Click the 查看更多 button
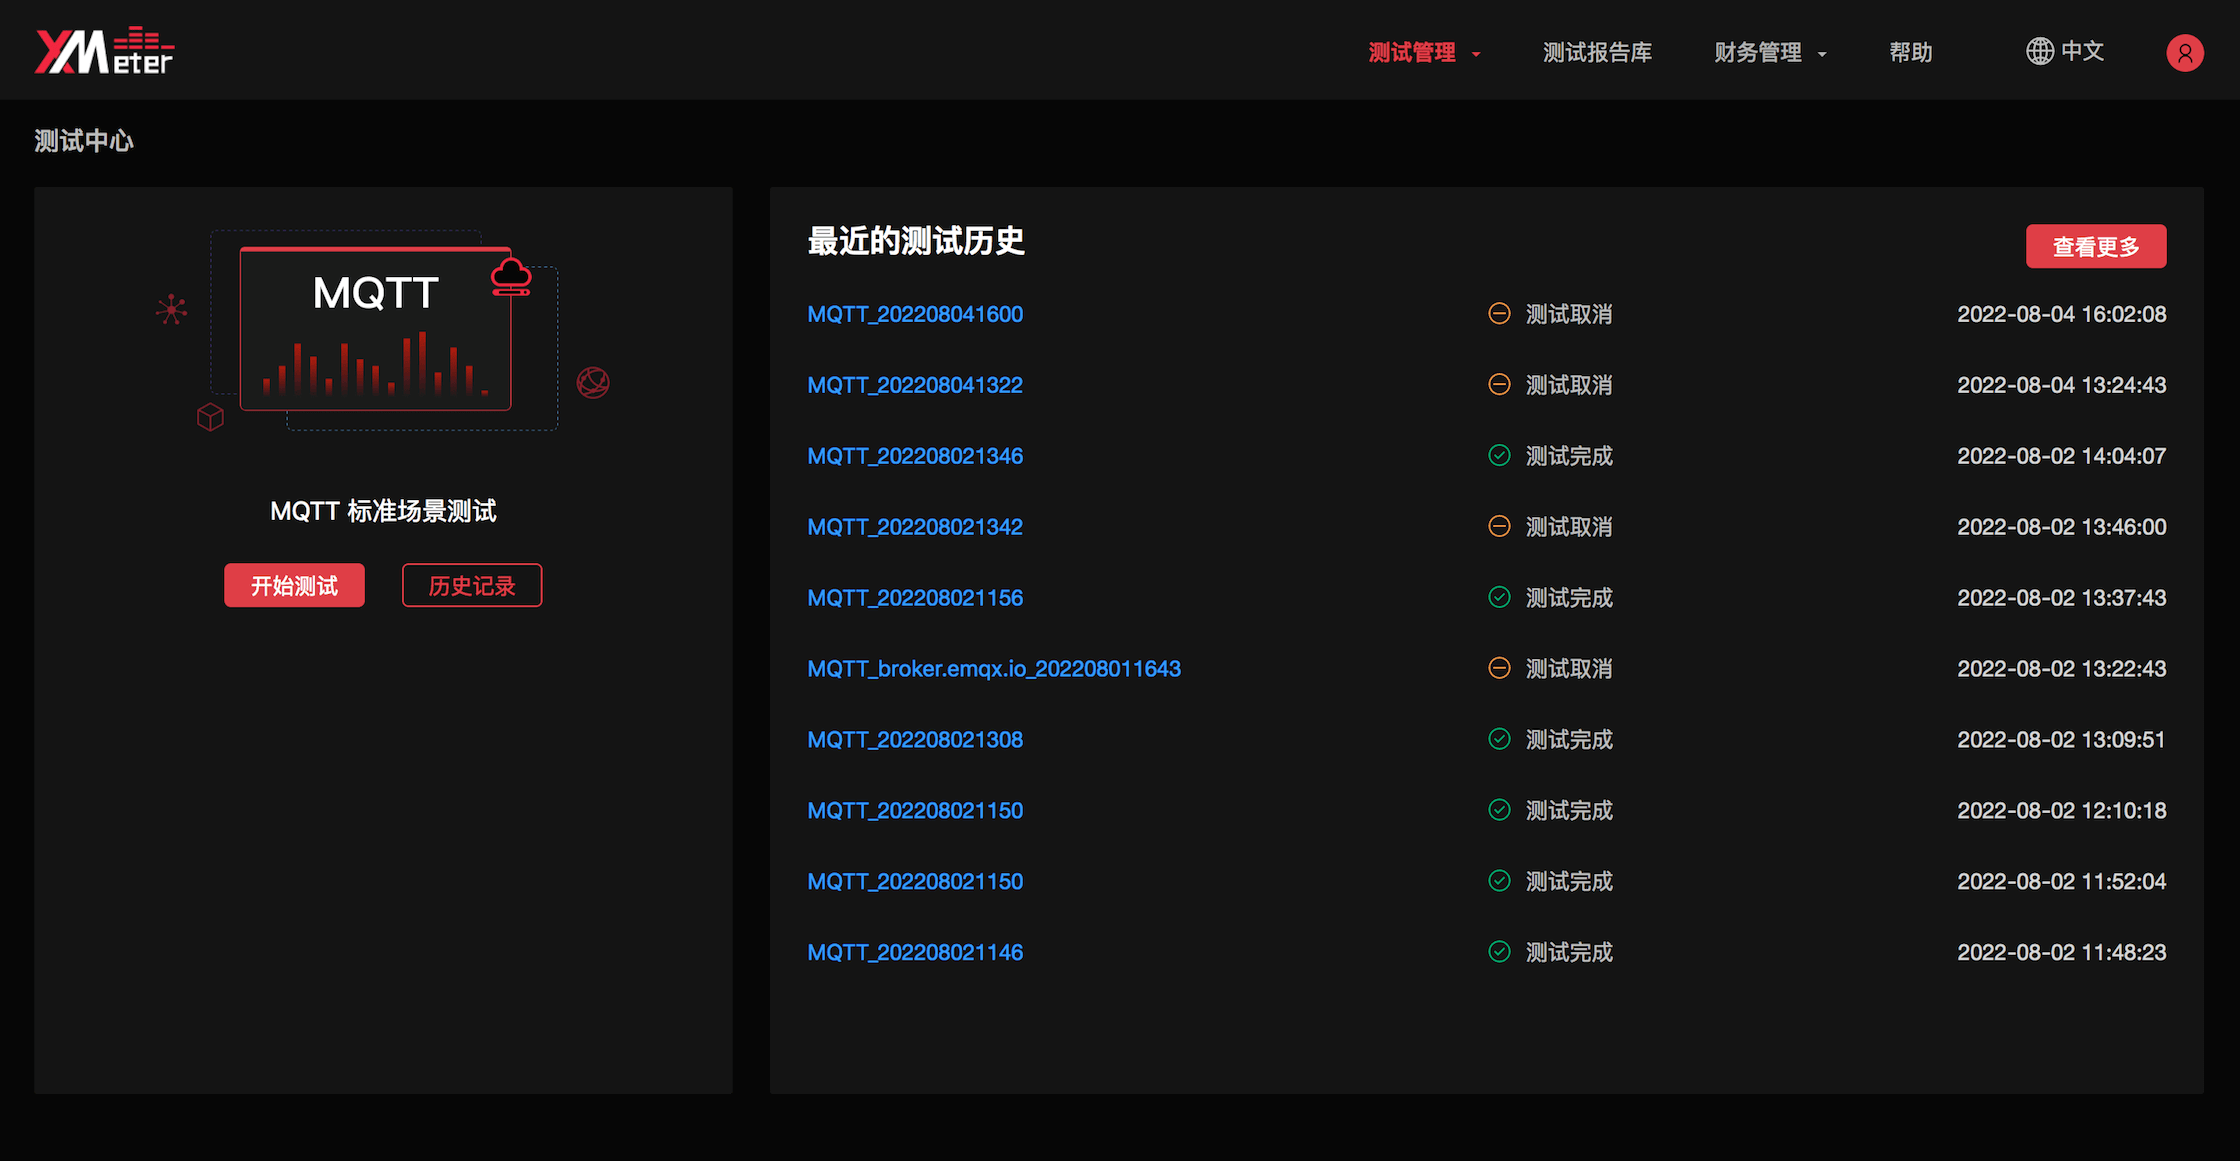Screen dimensions: 2240x1161 tap(2095, 246)
